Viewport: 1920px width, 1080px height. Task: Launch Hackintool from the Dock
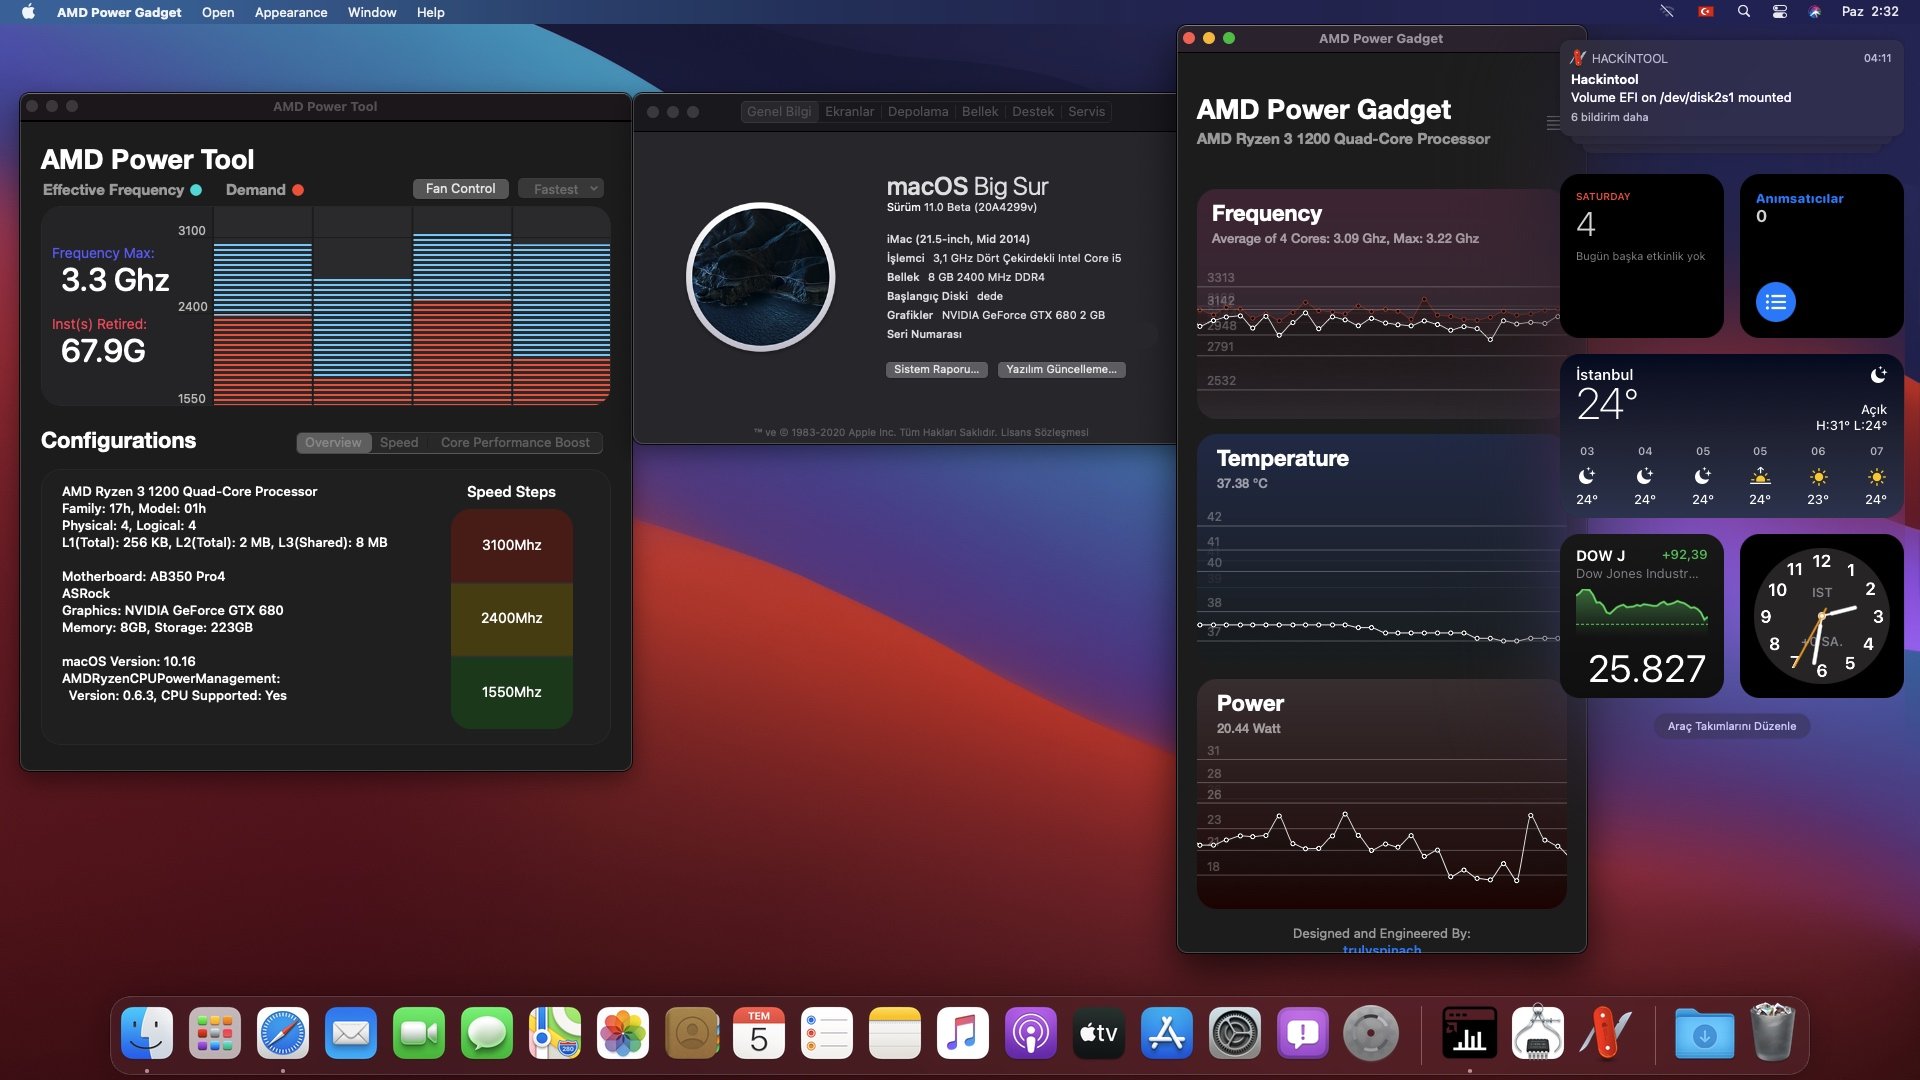point(1605,1034)
